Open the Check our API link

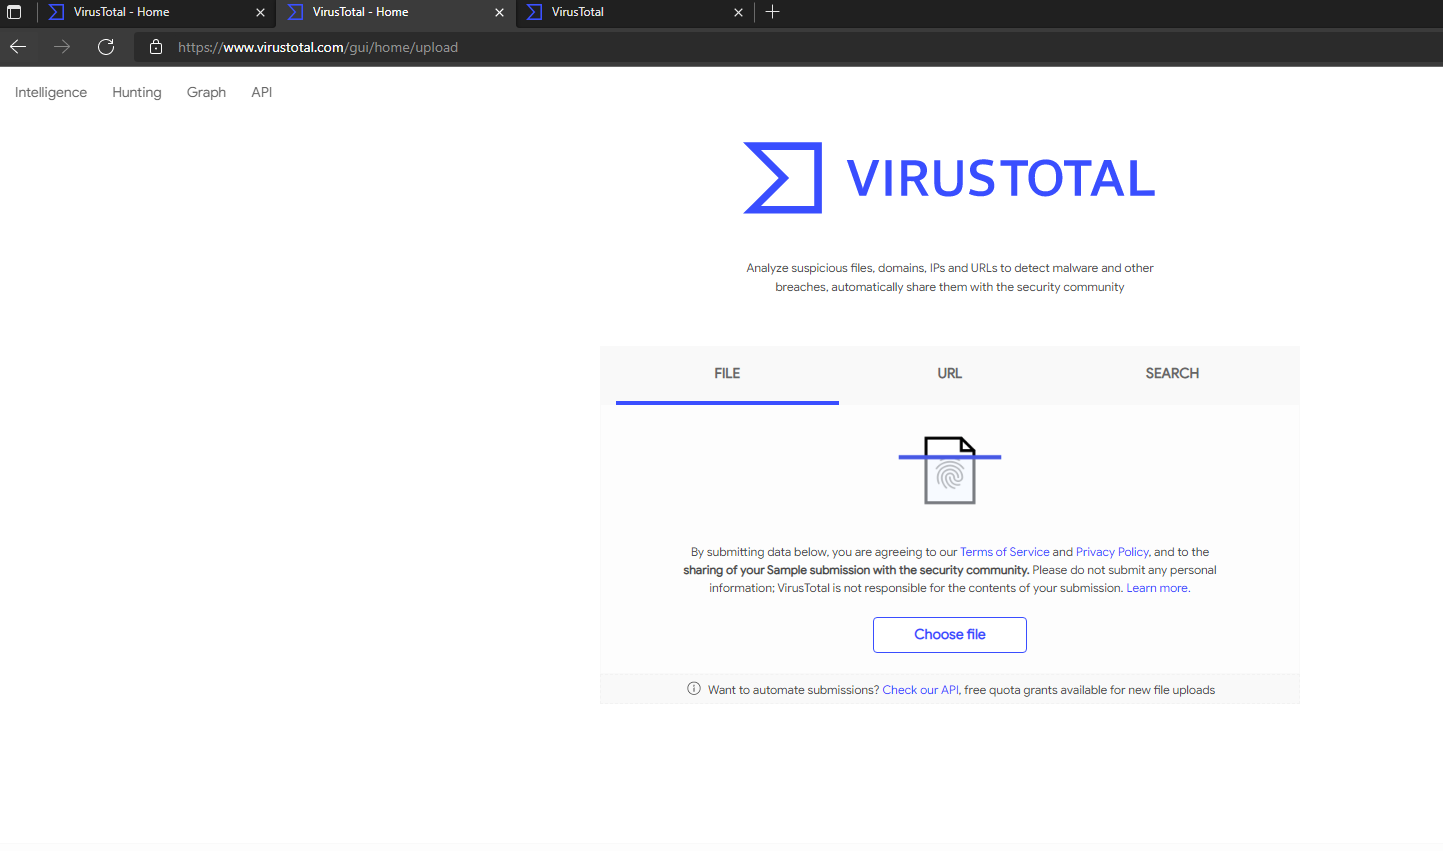click(920, 690)
